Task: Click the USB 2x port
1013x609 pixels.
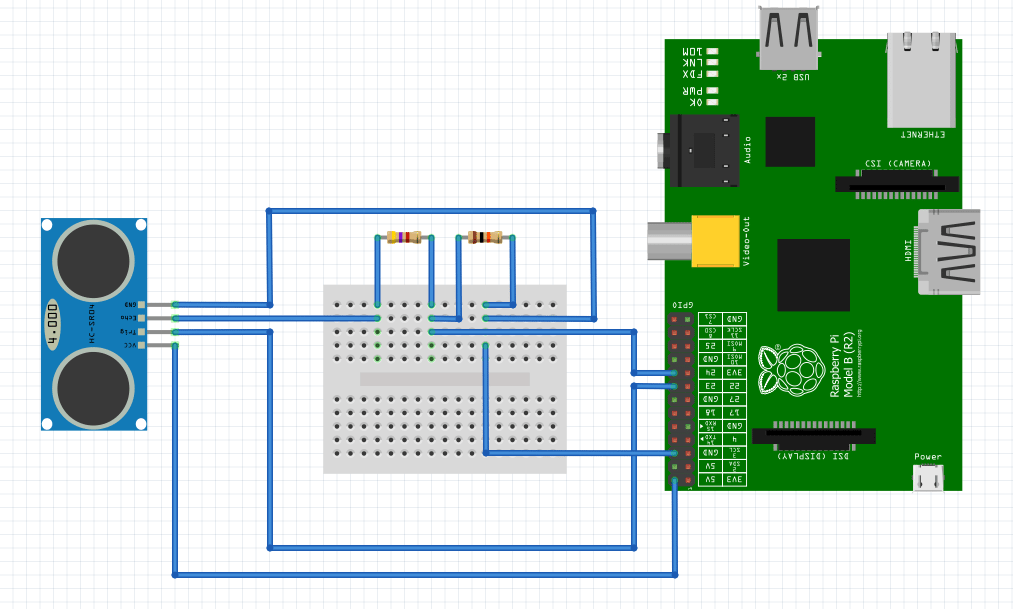Action: tap(787, 38)
